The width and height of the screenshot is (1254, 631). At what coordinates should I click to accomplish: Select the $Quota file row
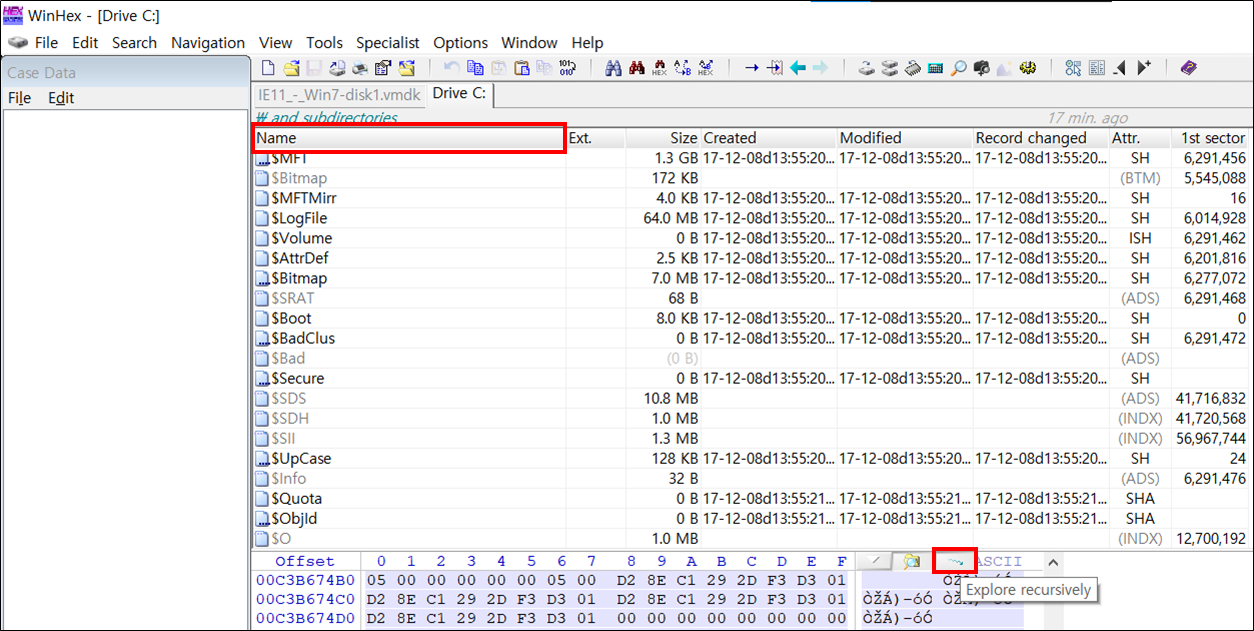click(751, 498)
